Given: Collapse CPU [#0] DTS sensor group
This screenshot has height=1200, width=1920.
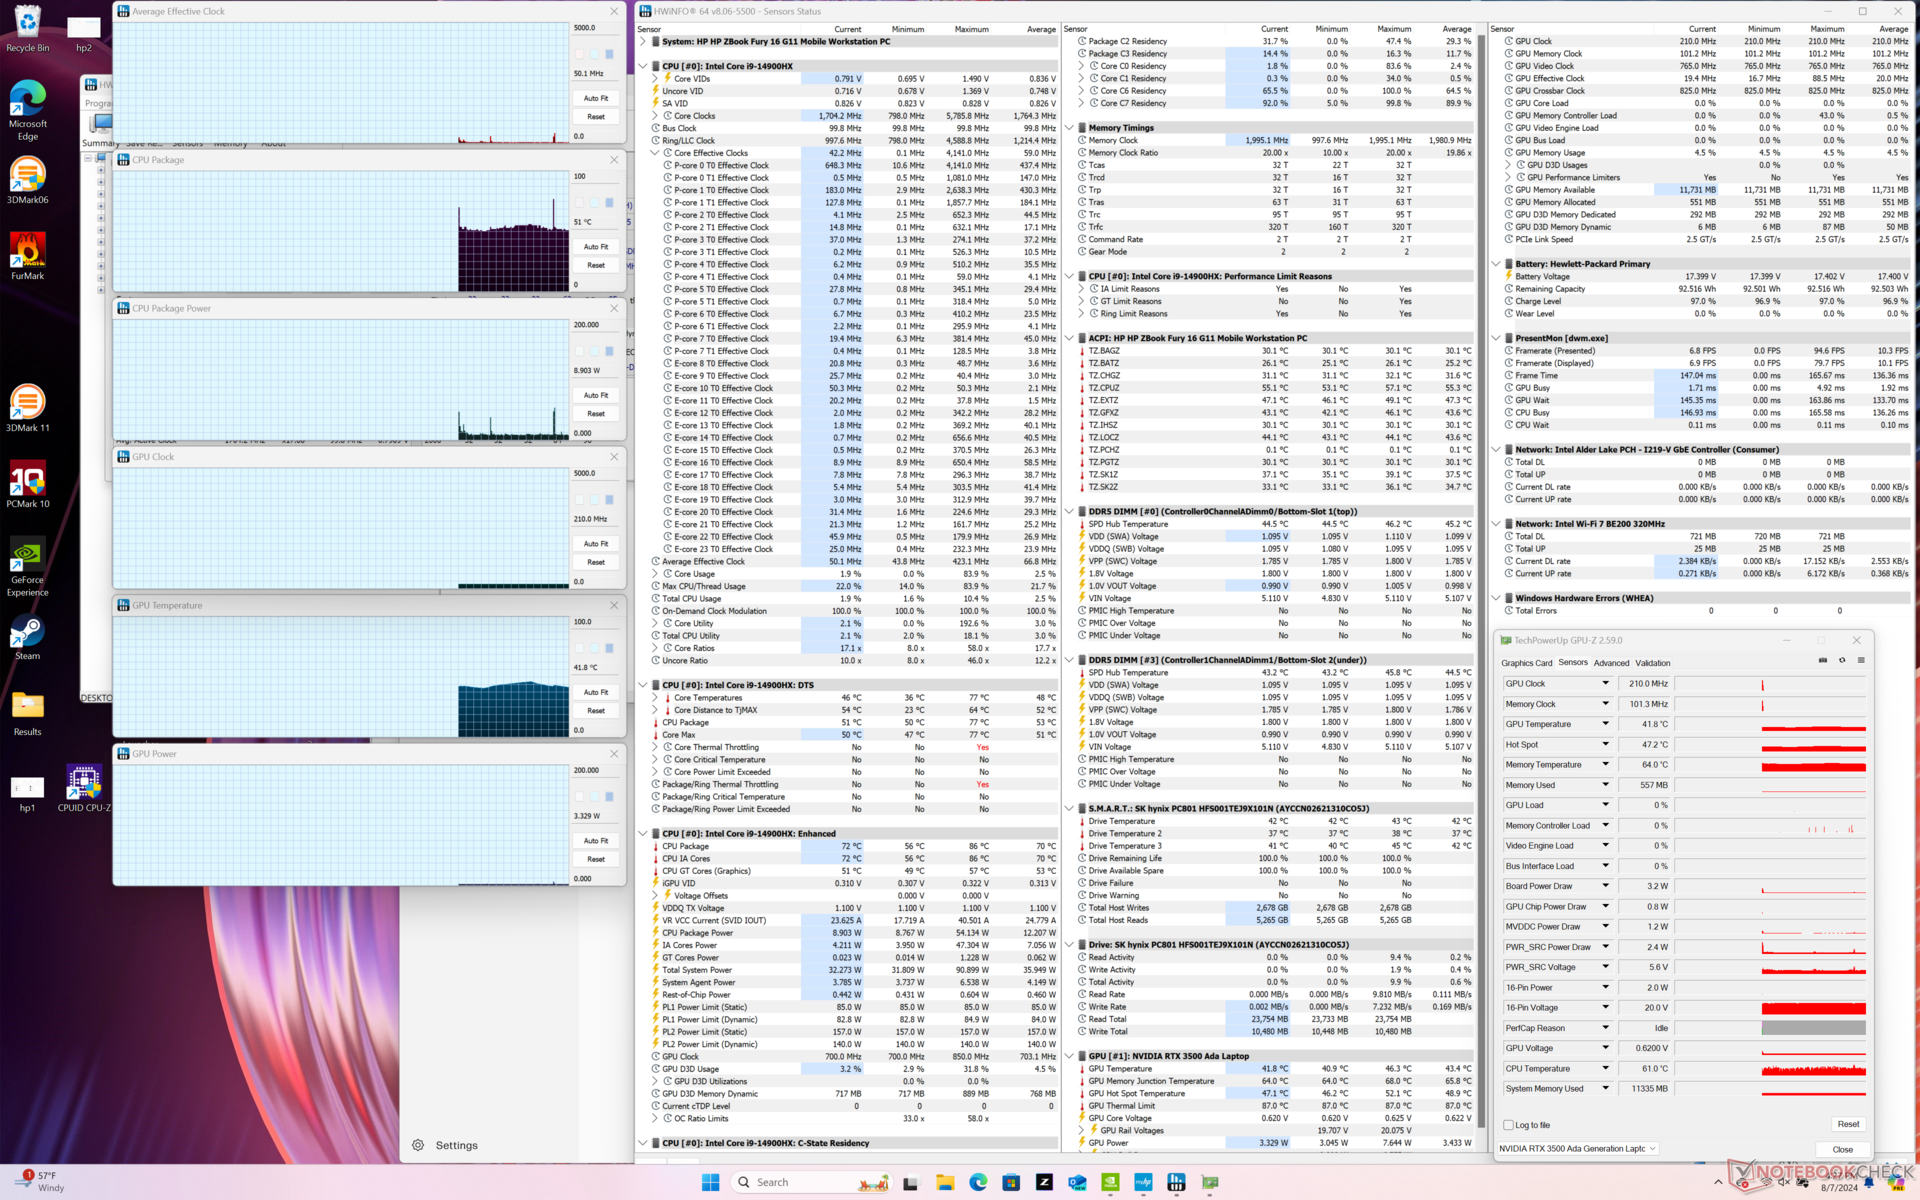Looking at the screenshot, I should pos(643,685).
